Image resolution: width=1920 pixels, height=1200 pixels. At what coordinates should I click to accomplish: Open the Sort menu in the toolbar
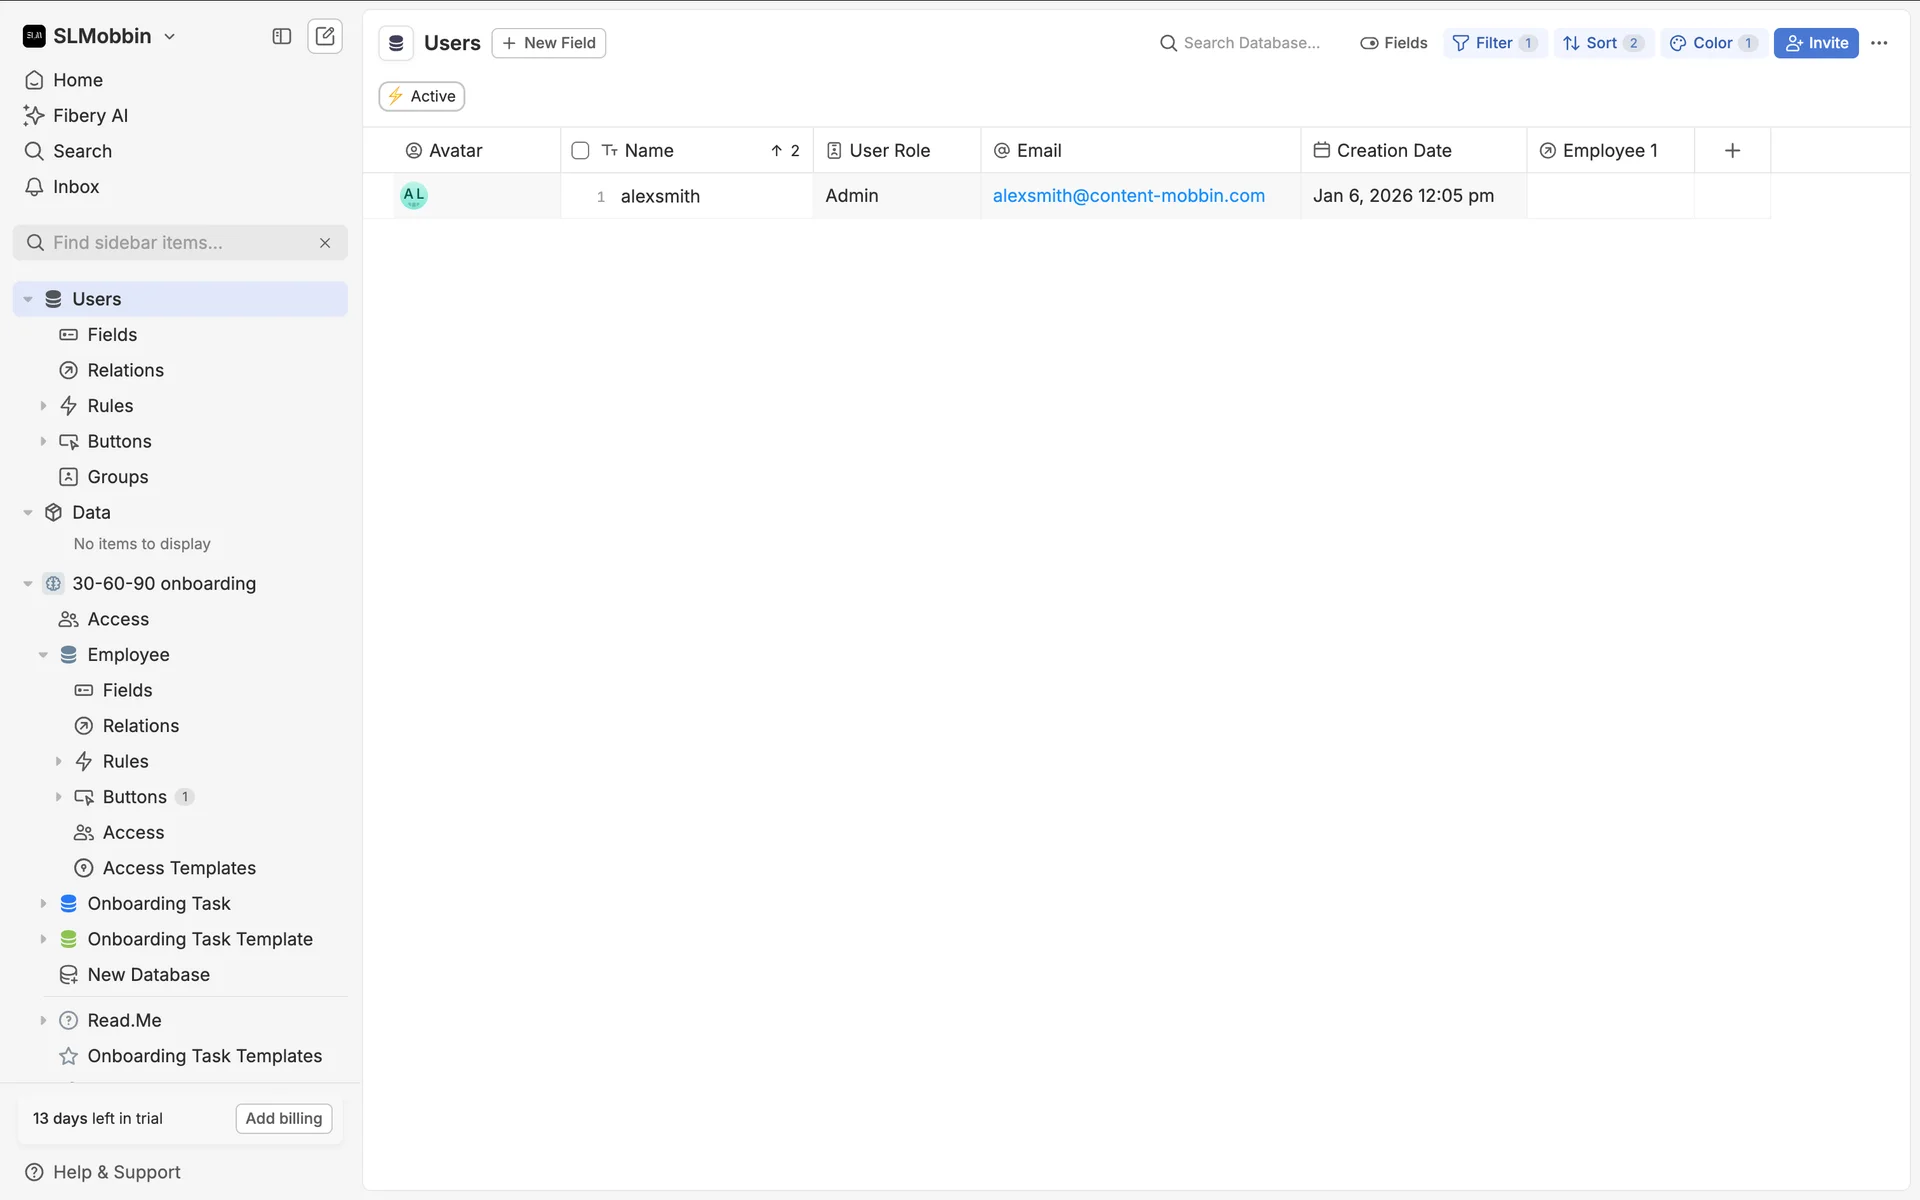pyautogui.click(x=1603, y=43)
